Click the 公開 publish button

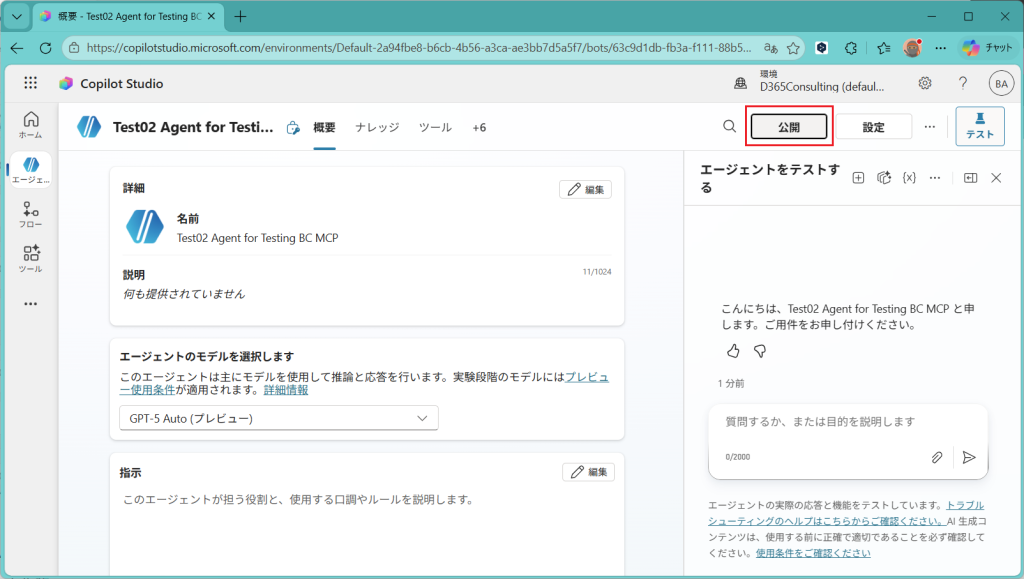coord(789,126)
